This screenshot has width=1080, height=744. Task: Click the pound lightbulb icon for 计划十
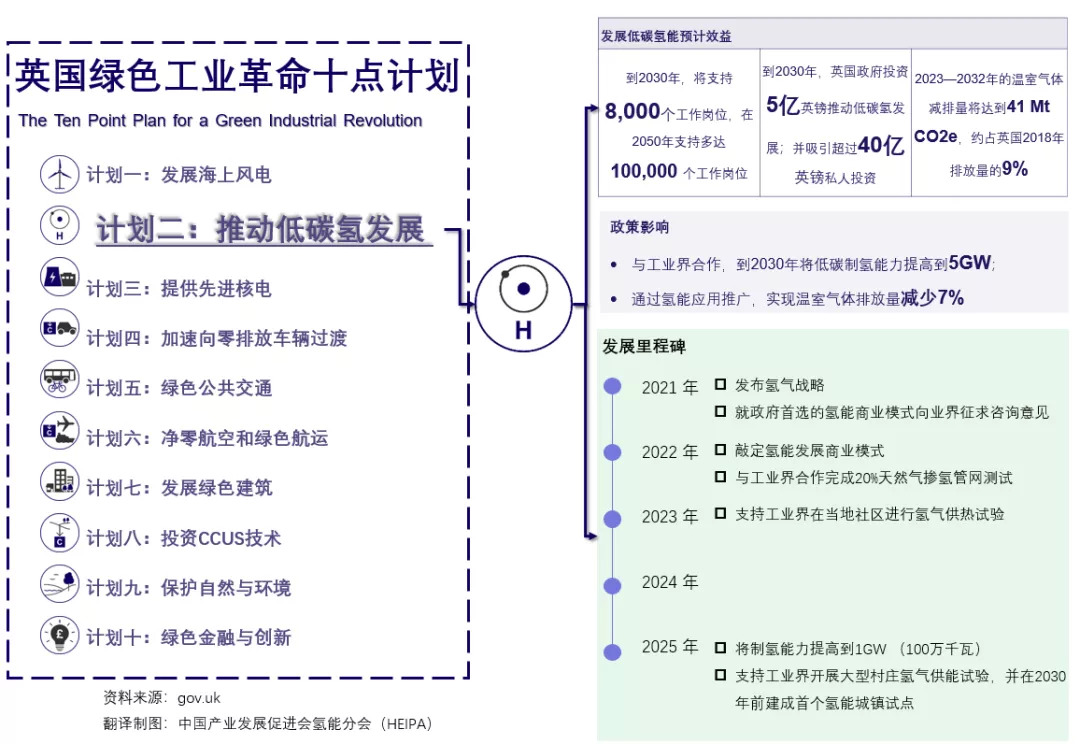click(59, 634)
